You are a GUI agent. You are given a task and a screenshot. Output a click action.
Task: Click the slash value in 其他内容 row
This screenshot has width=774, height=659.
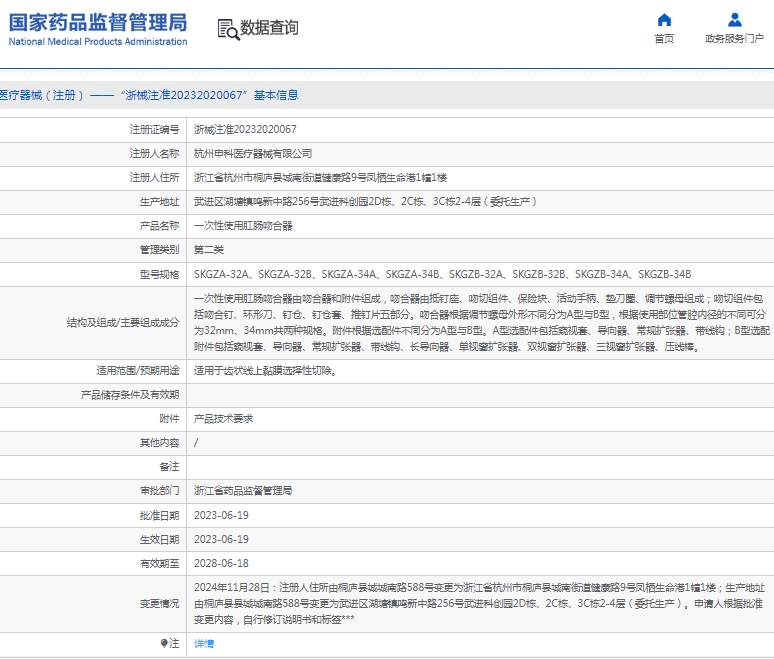click(196, 442)
